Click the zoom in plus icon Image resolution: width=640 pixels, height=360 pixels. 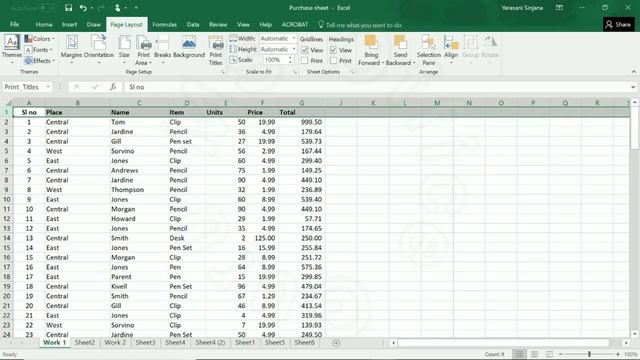click(x=618, y=354)
